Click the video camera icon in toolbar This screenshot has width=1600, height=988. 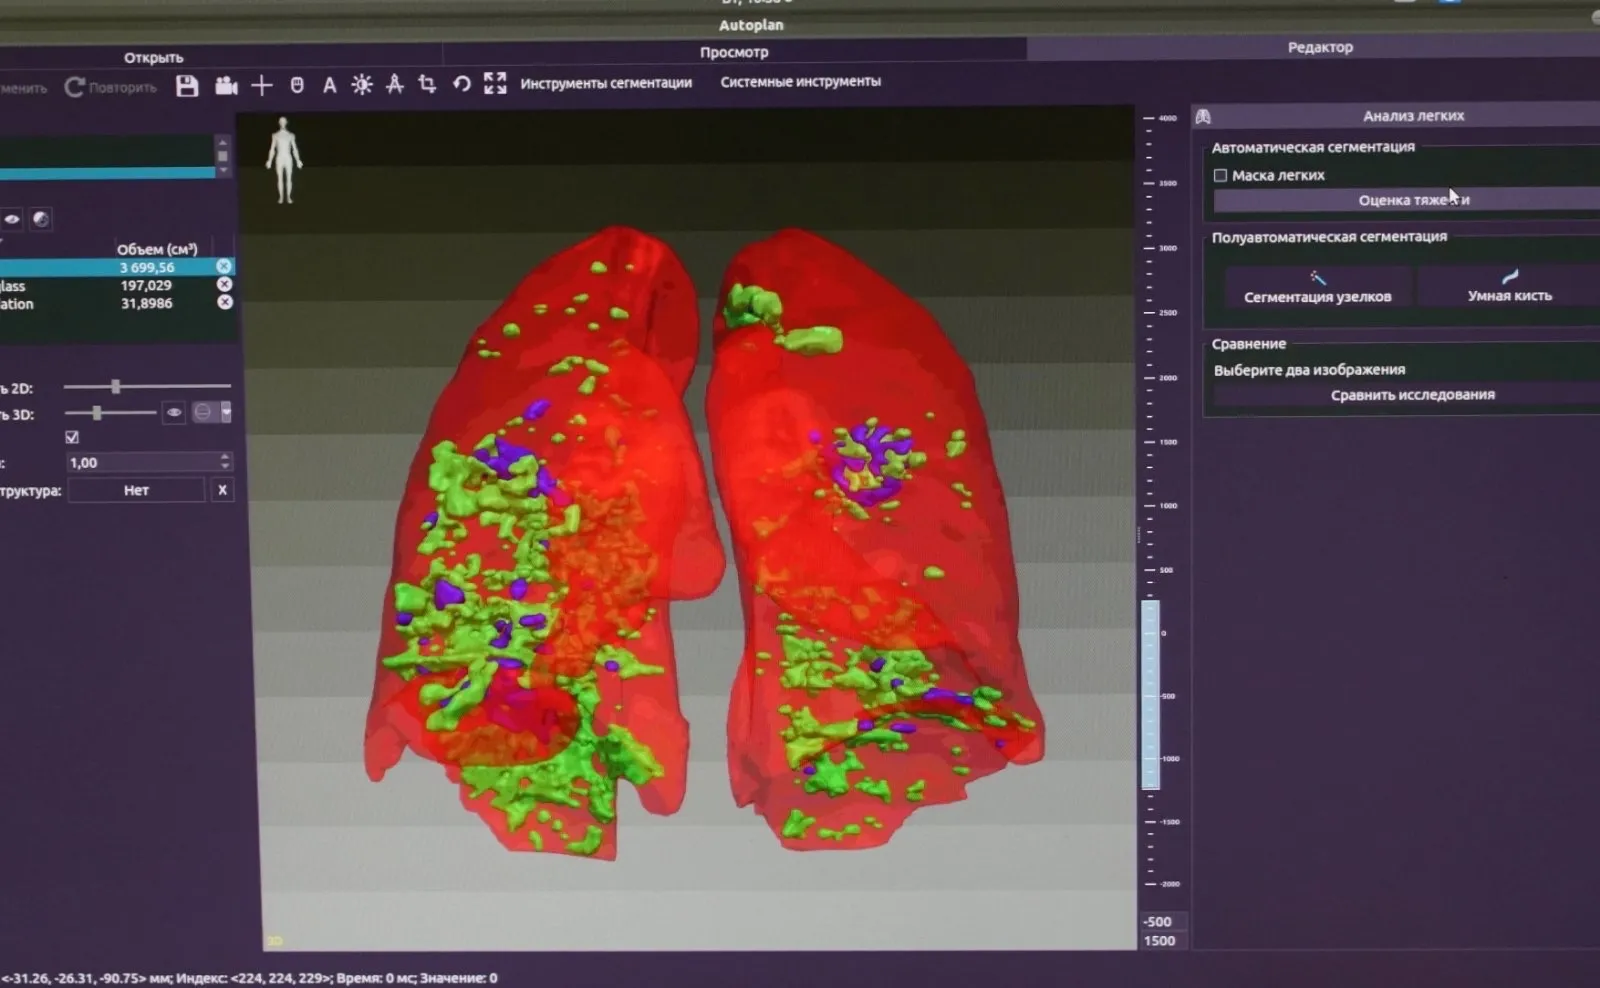226,86
